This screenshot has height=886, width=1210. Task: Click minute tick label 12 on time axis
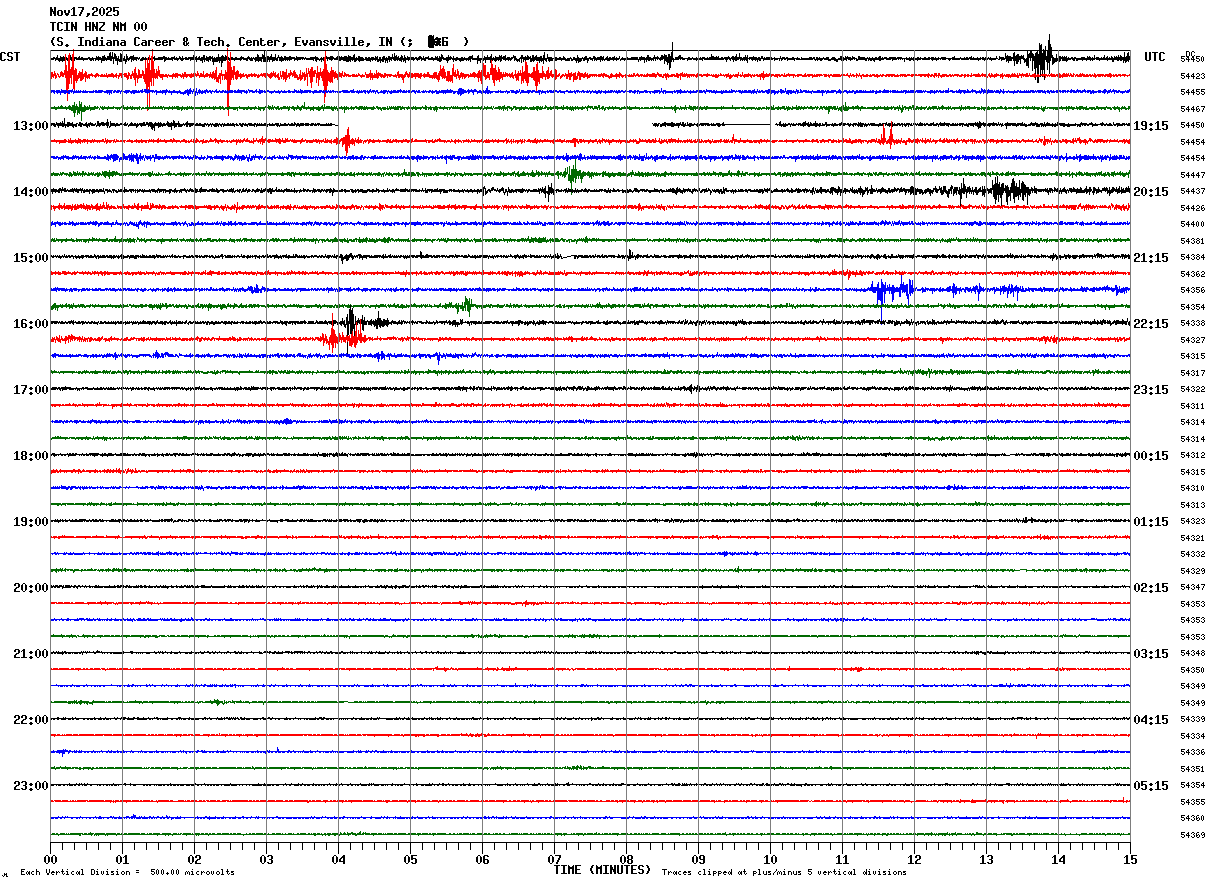pyautogui.click(x=914, y=859)
